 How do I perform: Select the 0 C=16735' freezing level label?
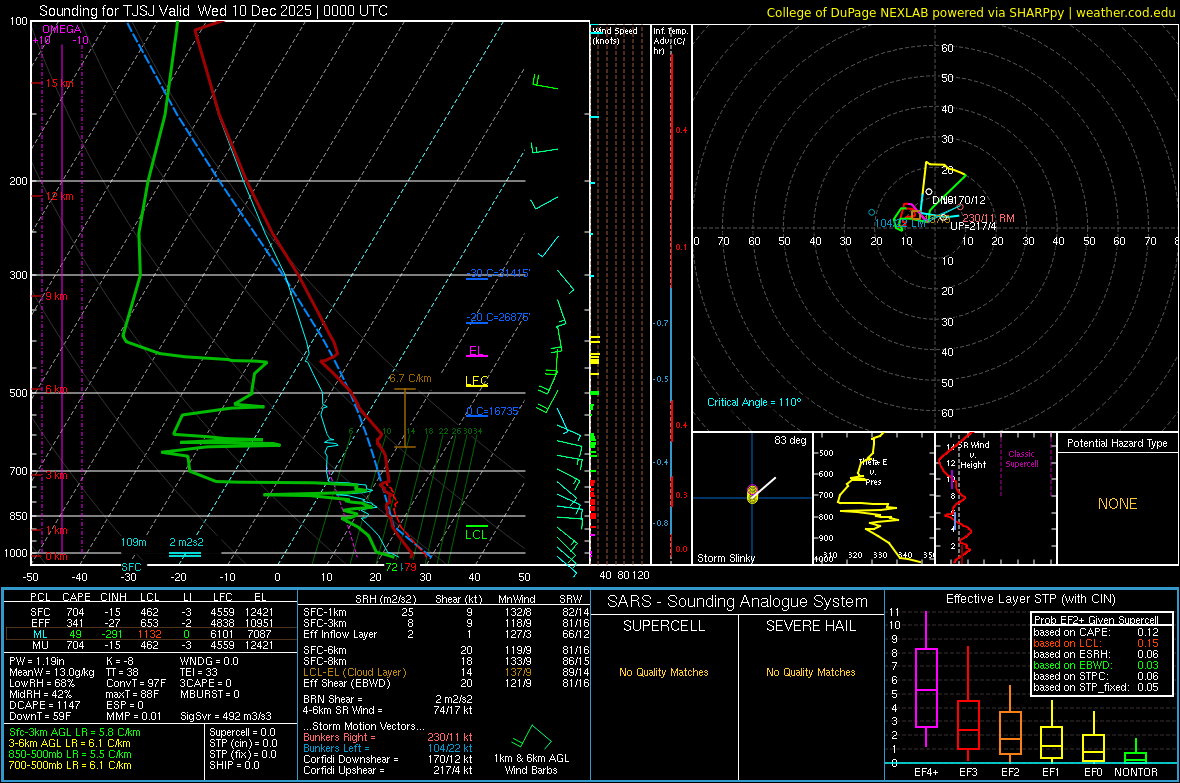pyautogui.click(x=493, y=411)
